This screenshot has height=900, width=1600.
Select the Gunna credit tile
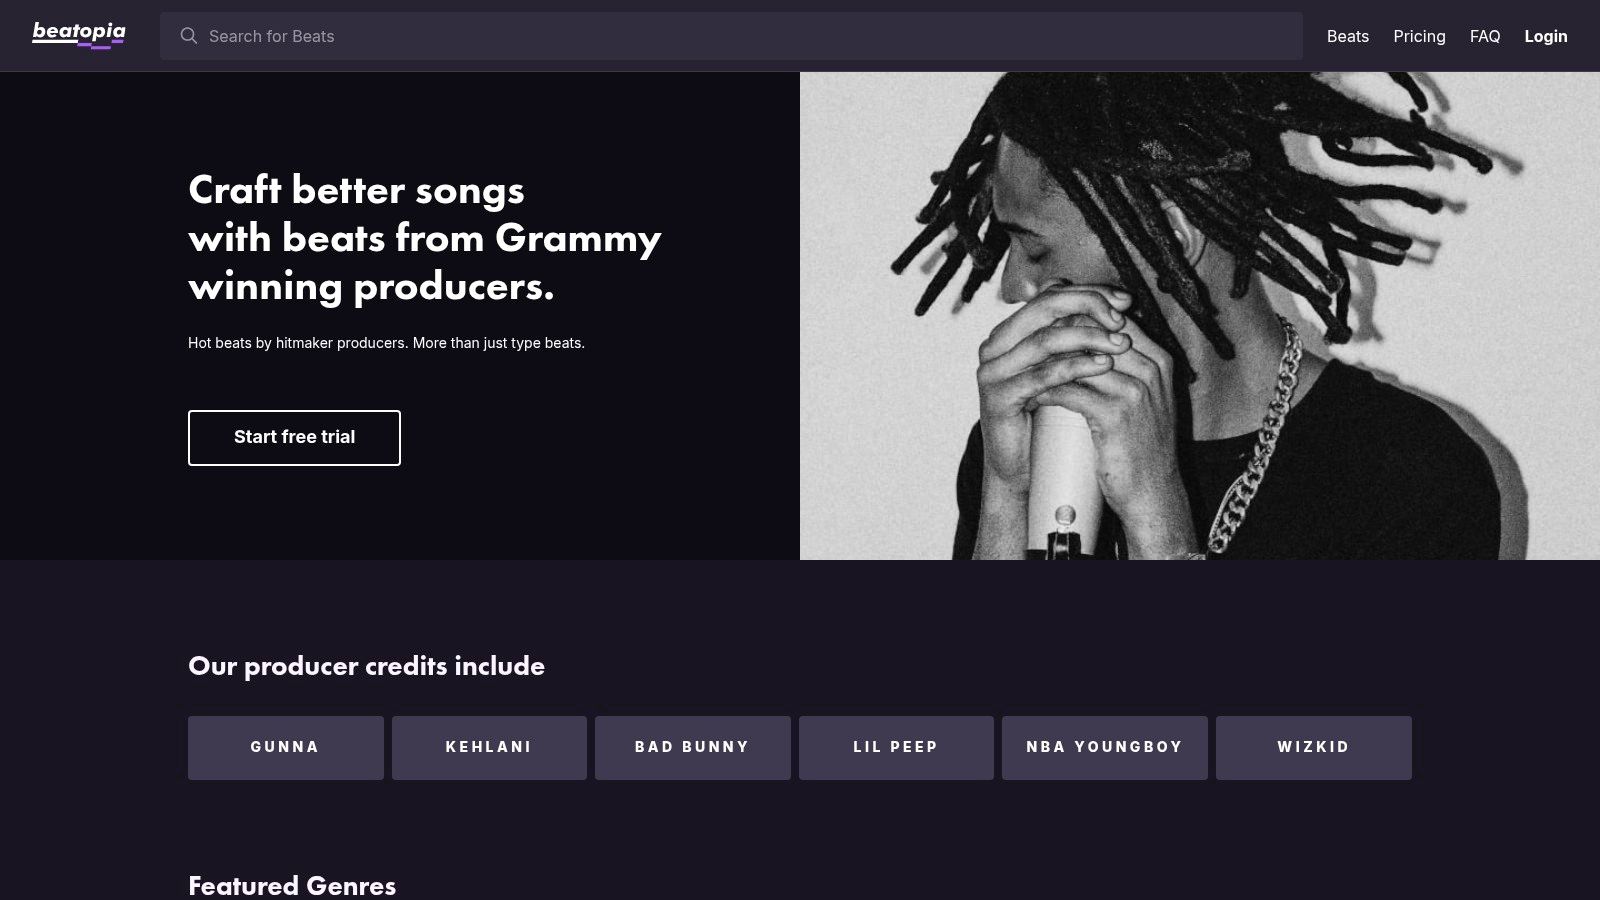pyautogui.click(x=286, y=748)
